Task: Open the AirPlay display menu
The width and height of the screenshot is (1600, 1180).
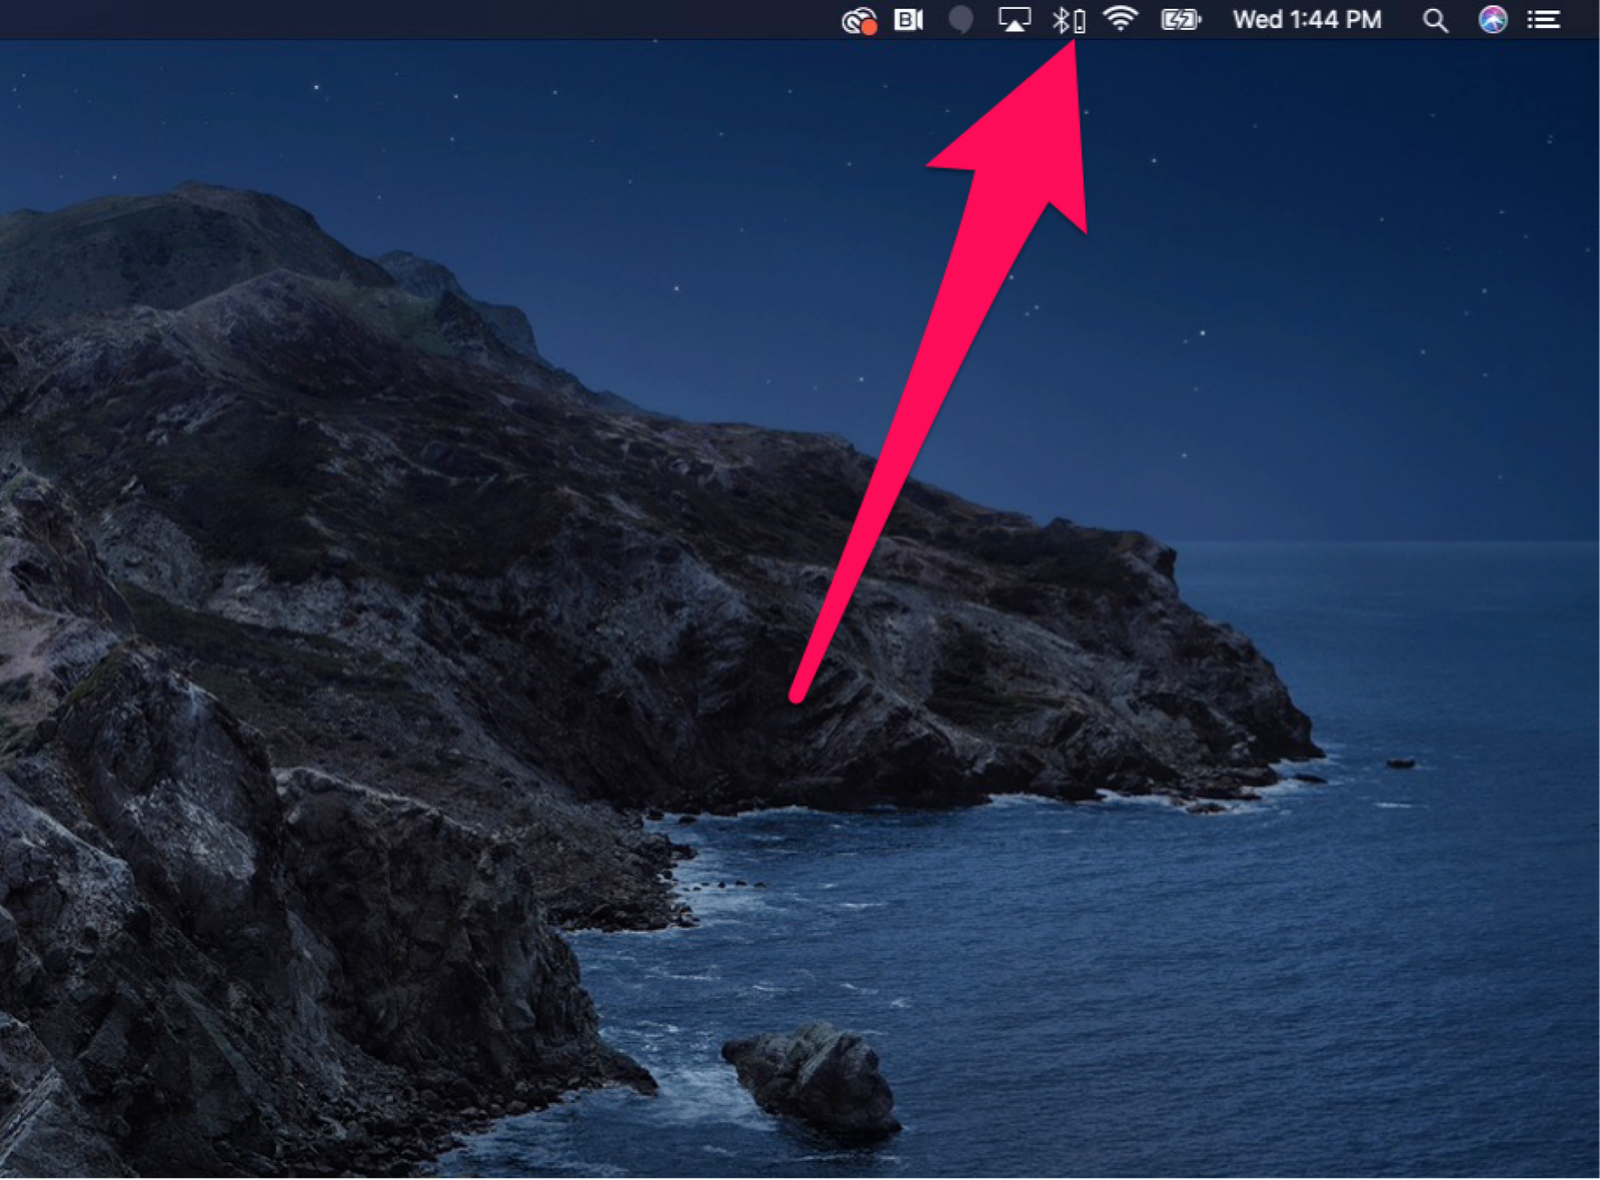Action: point(1014,20)
